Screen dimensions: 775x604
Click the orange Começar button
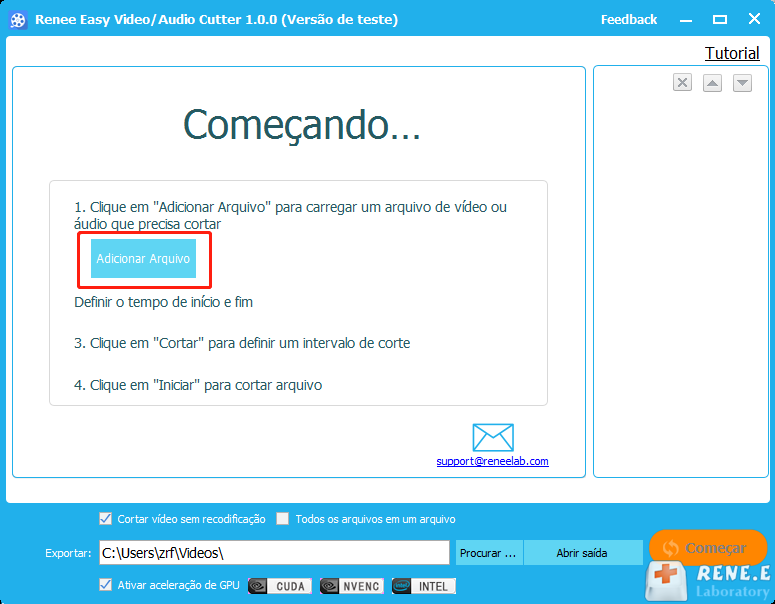point(708,548)
